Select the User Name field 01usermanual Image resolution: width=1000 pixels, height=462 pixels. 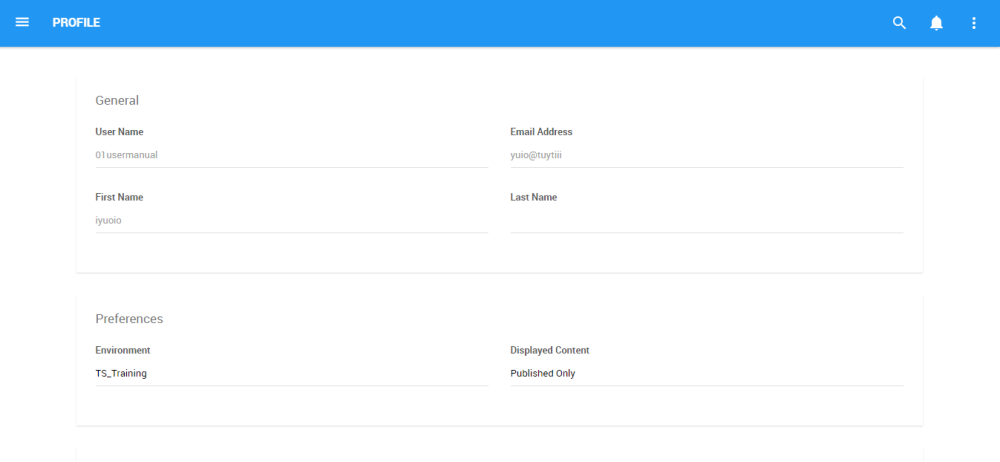(x=291, y=155)
